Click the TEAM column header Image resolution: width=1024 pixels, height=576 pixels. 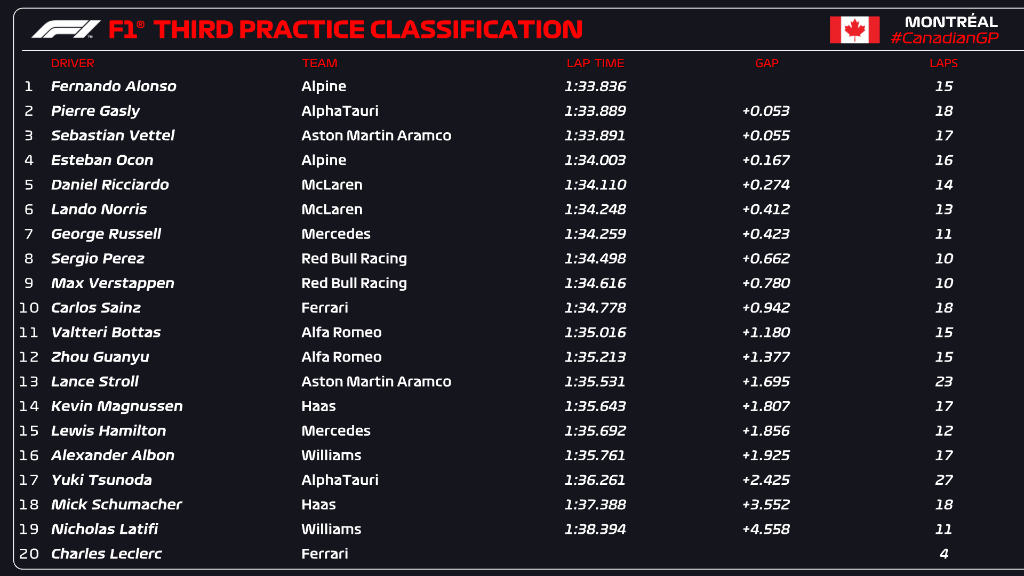pos(320,63)
